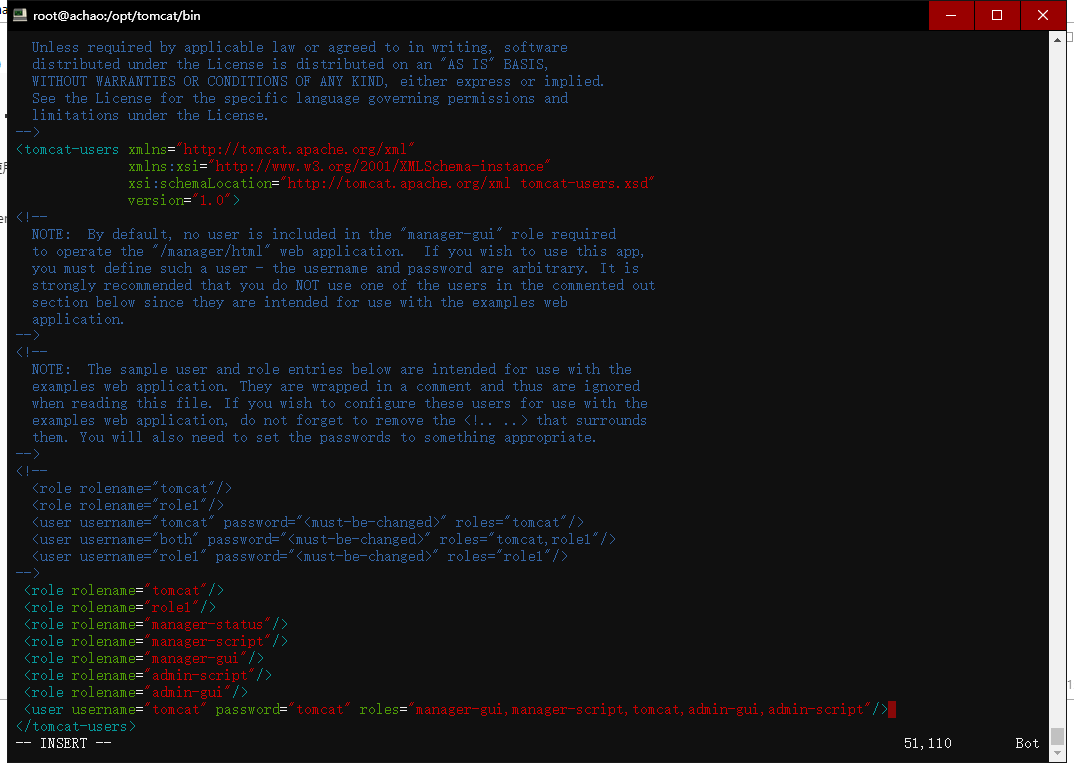
Task: Click the www.w3.org XMLSchema-instance URL
Action: click(x=380, y=166)
